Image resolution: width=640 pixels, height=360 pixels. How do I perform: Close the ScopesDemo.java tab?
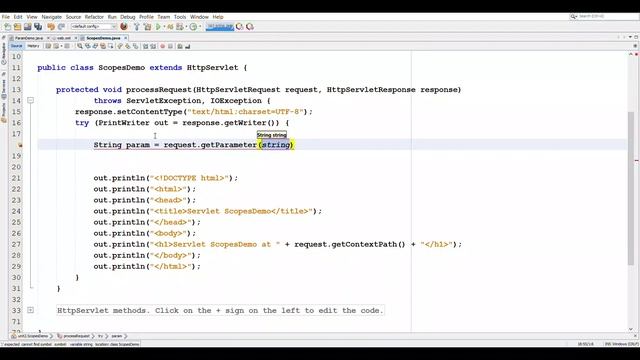click(x=126, y=38)
